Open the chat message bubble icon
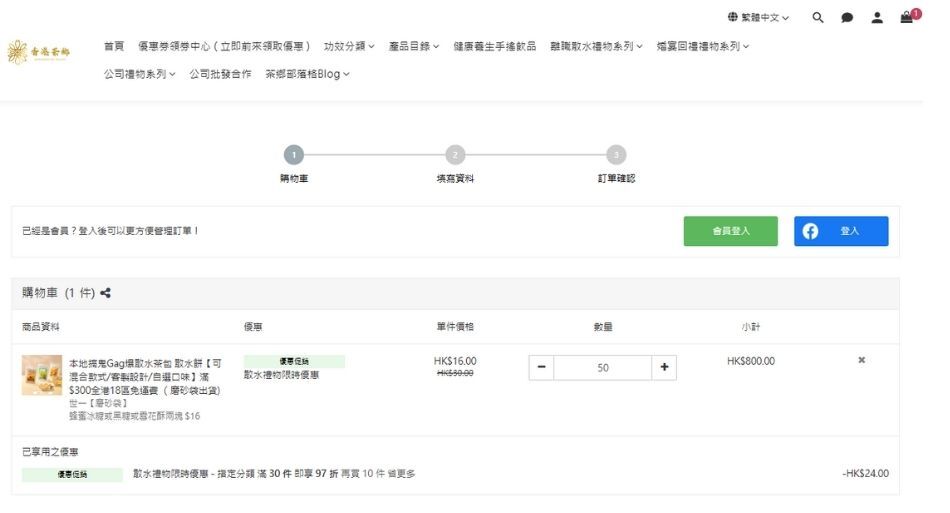Viewport: 950px width, 513px height. click(847, 18)
